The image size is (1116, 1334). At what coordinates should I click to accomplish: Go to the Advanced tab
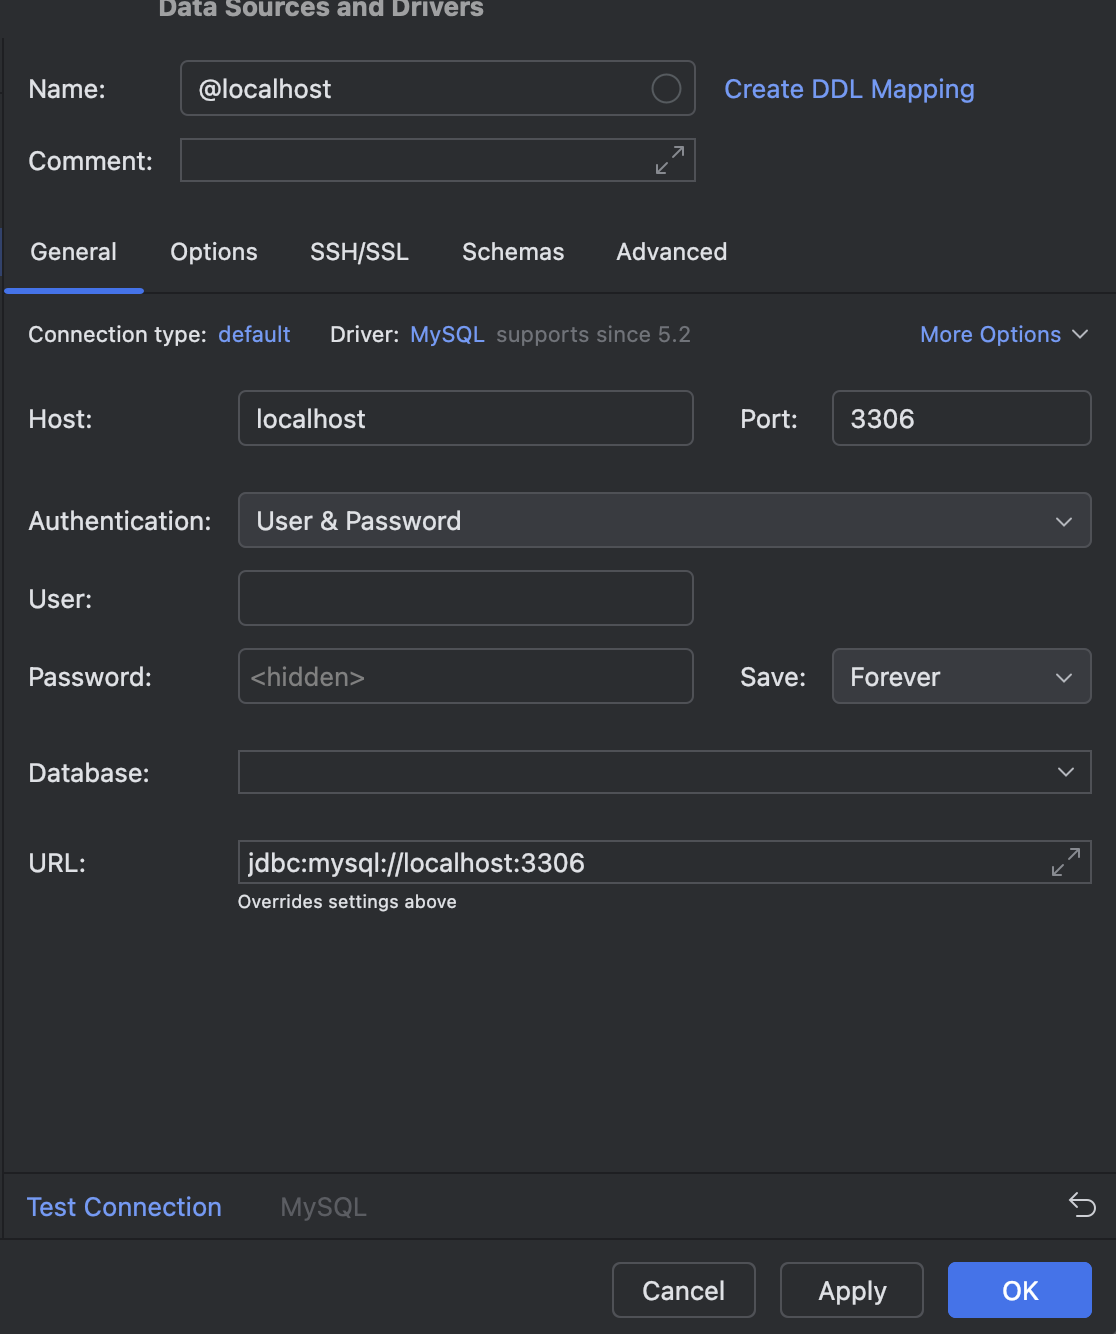coord(671,252)
